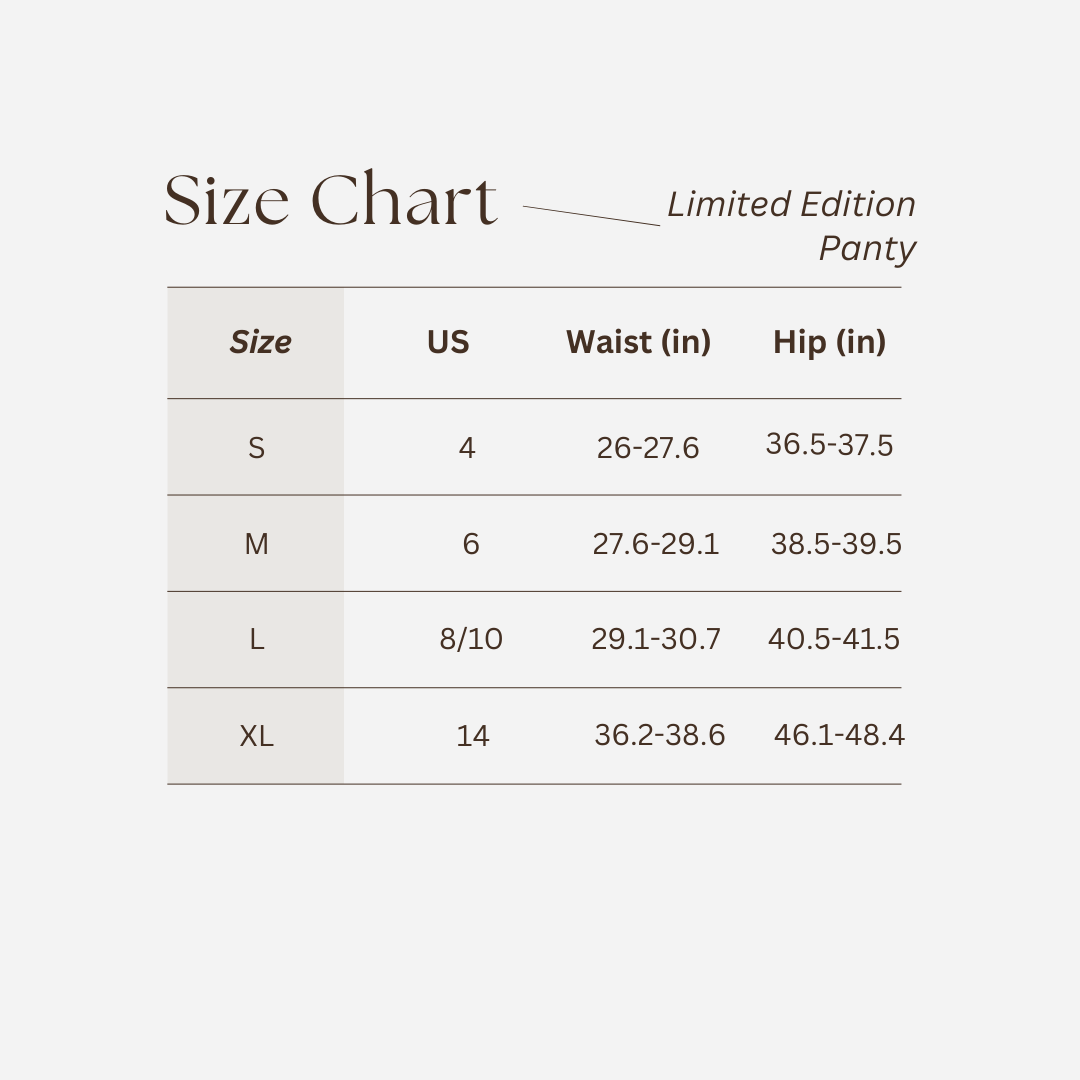
Task: Select hip value 46.1-48.4
Action: click(839, 735)
